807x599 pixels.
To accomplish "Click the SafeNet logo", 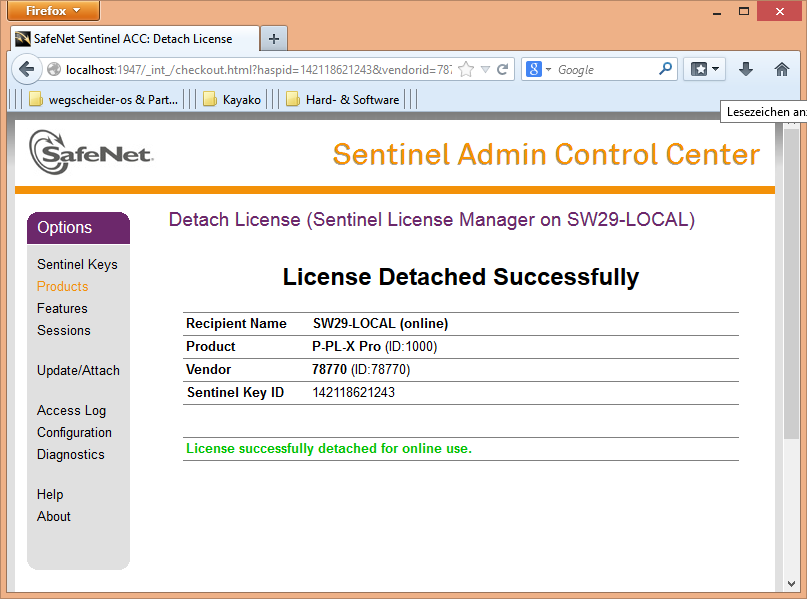I will coord(91,152).
